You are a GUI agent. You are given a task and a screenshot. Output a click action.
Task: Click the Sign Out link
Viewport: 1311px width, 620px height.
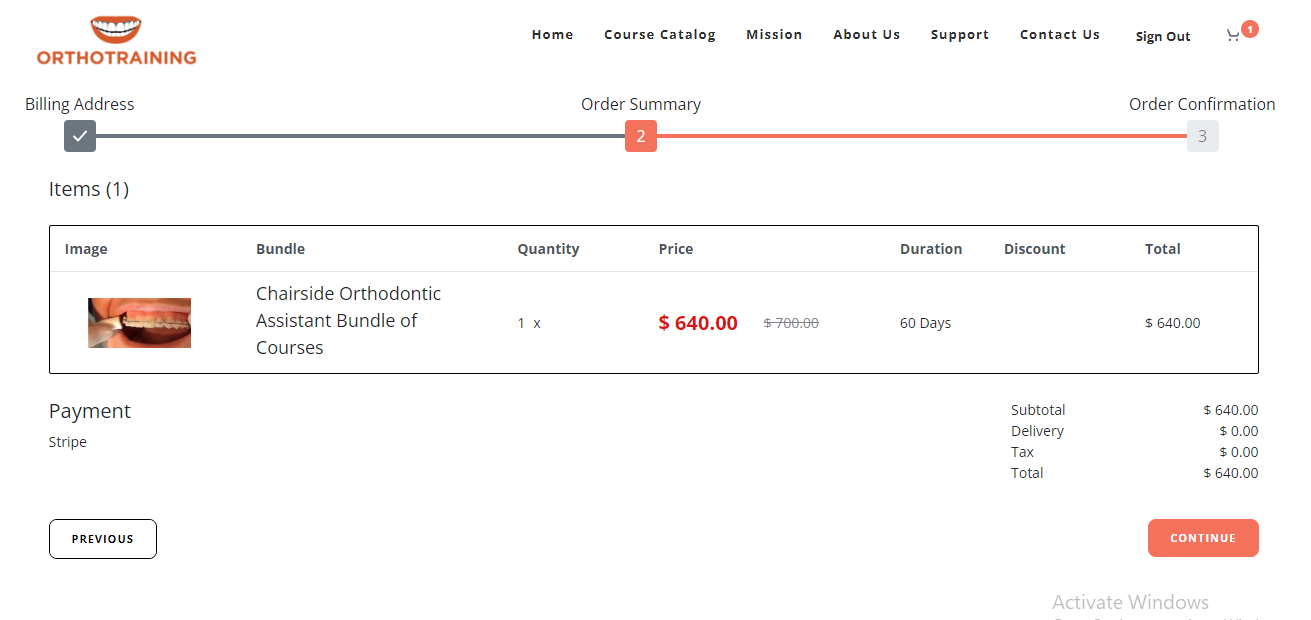(x=1163, y=37)
